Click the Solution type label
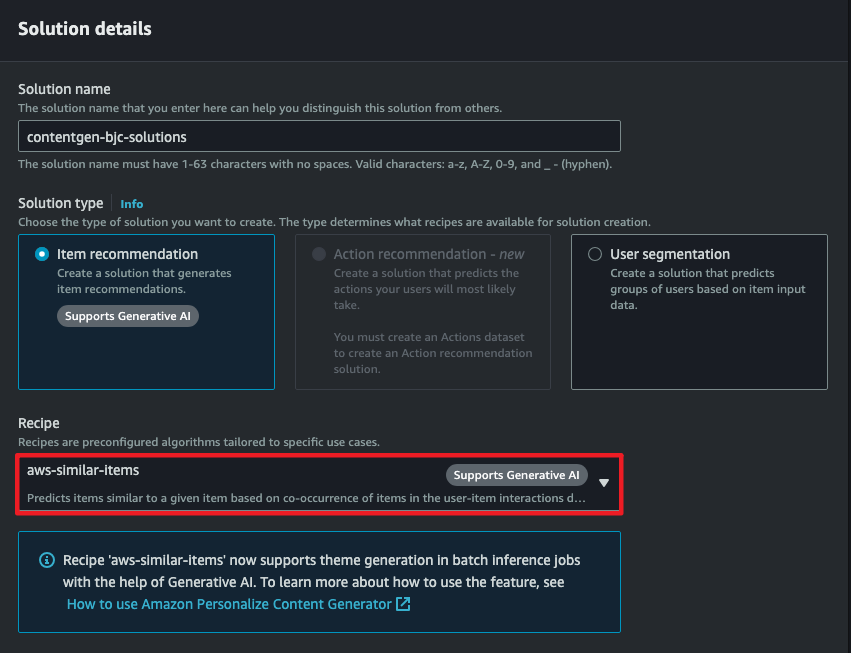Image resolution: width=851 pixels, height=653 pixels. tap(61, 204)
